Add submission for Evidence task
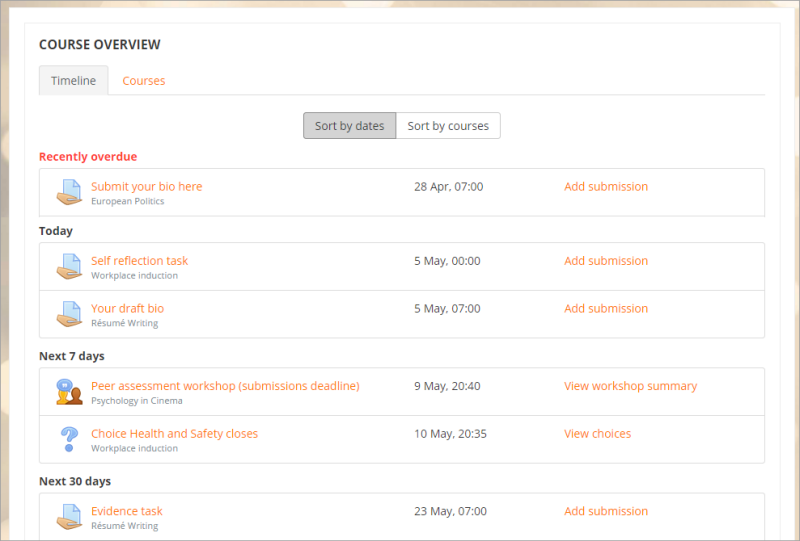Viewport: 800px width, 541px height. (x=605, y=511)
